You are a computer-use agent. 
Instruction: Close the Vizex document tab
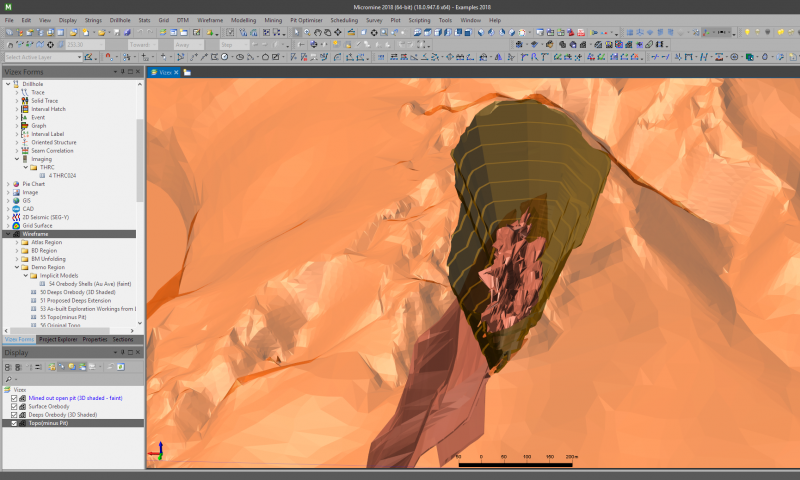click(x=177, y=72)
